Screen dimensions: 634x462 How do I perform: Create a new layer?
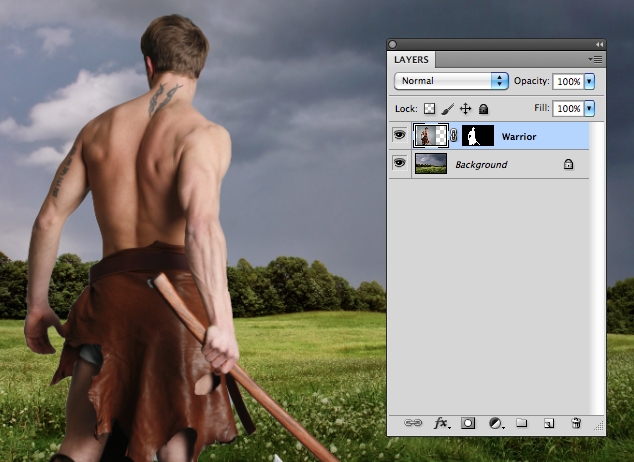pyautogui.click(x=549, y=423)
